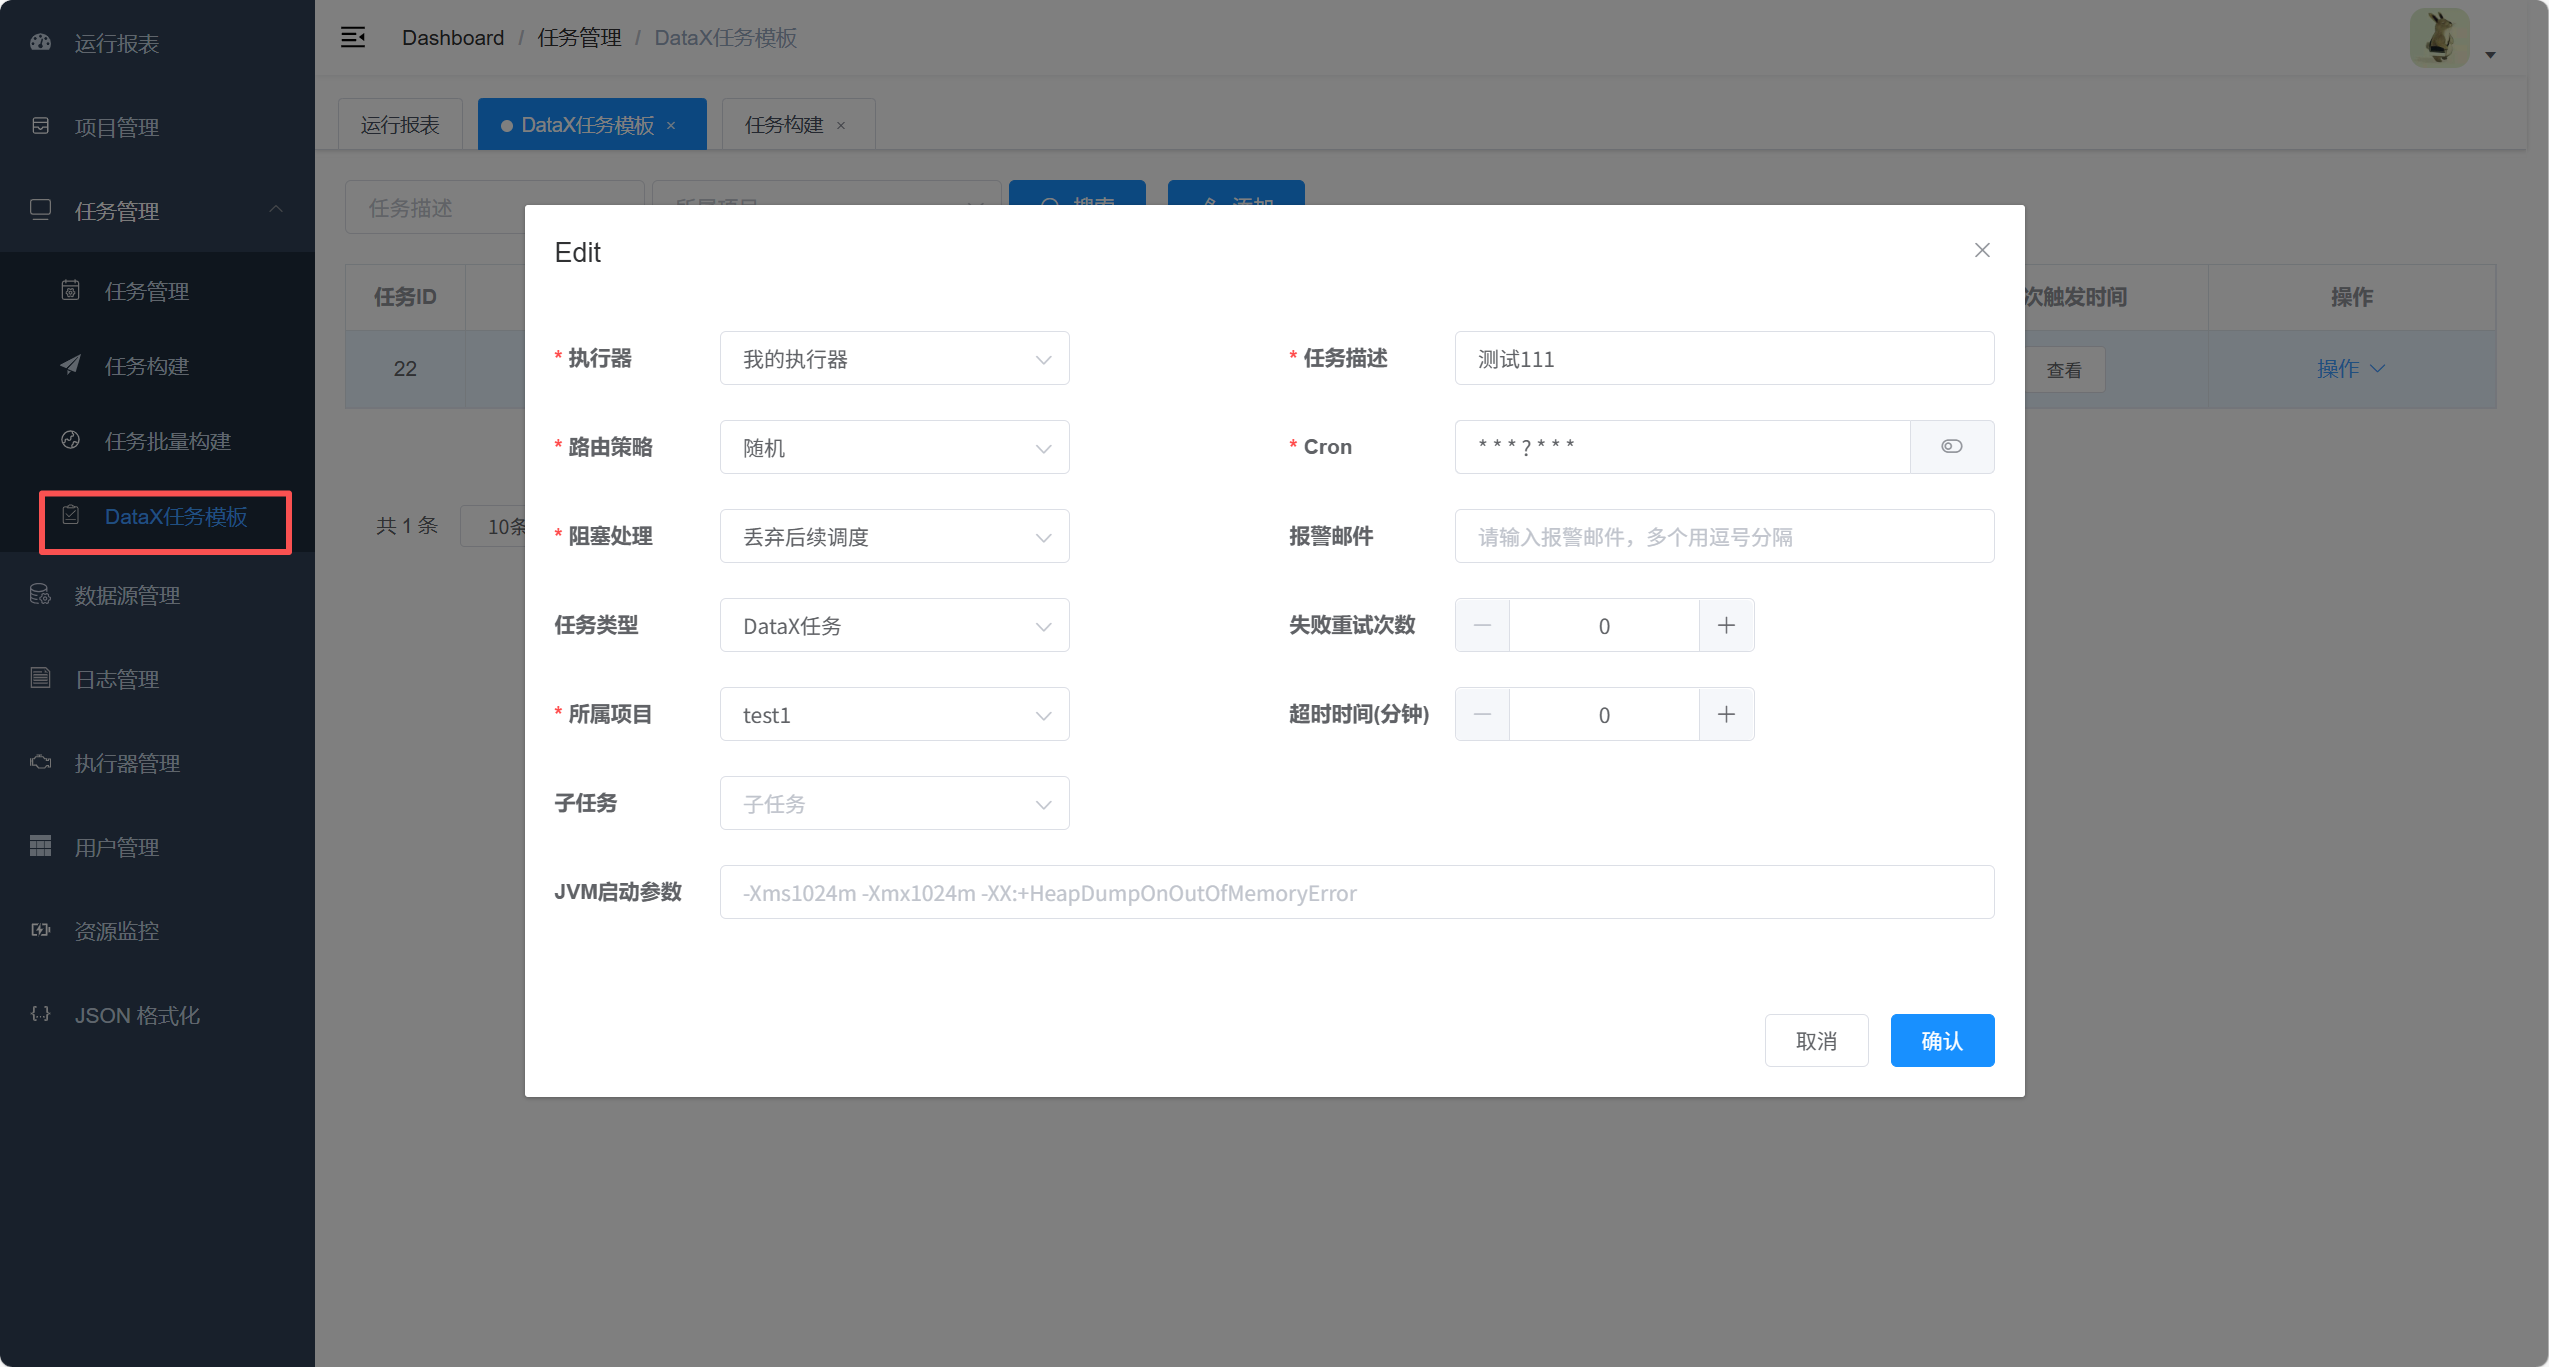Image resolution: width=2549 pixels, height=1367 pixels.
Task: Expand the 阻塞处理 dropdown
Action: coord(894,537)
